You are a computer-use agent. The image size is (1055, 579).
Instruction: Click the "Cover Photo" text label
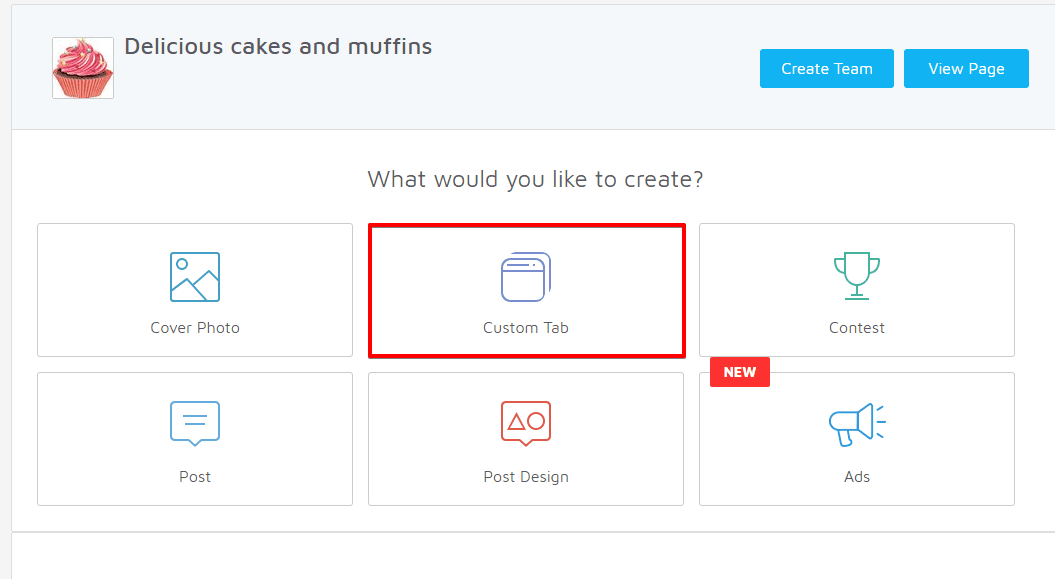click(195, 328)
